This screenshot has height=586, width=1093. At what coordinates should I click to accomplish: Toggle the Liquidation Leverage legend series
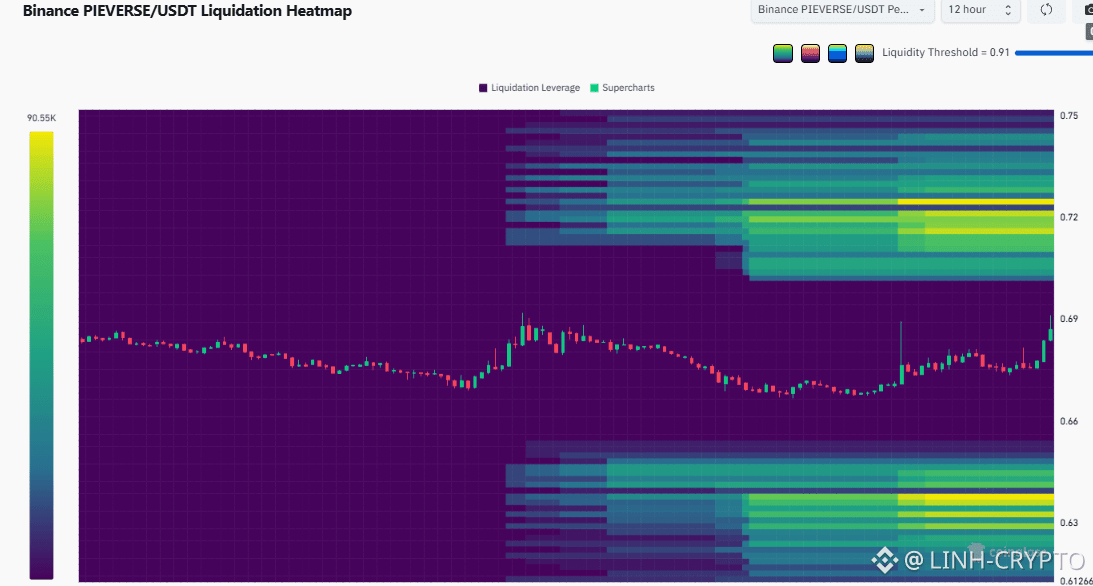(x=529, y=88)
